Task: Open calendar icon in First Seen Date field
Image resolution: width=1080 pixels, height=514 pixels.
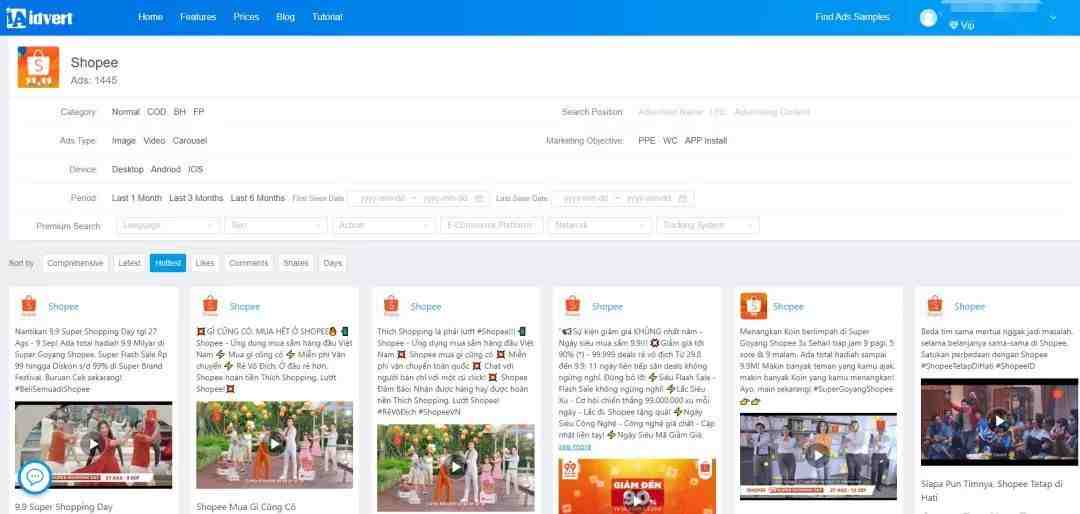Action: pyautogui.click(x=478, y=198)
